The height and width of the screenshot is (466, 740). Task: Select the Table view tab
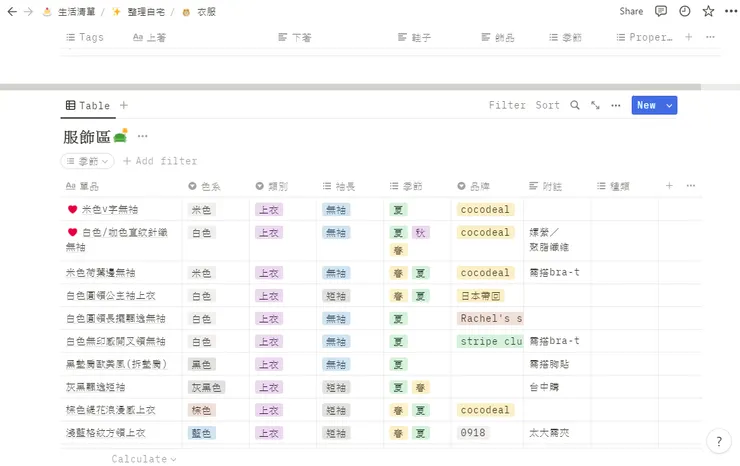coord(88,105)
